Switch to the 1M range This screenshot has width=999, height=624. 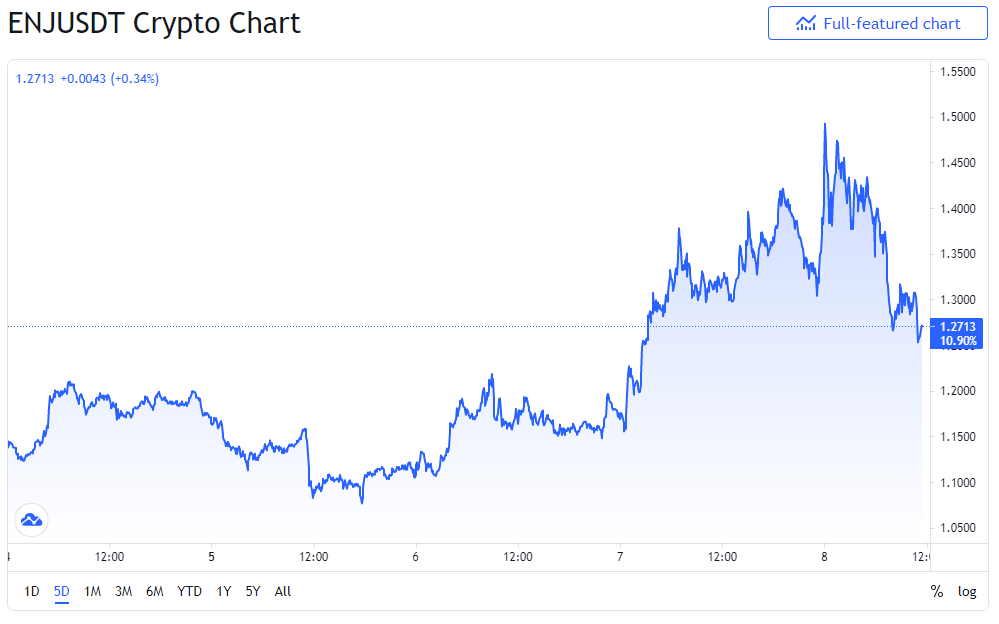(92, 591)
